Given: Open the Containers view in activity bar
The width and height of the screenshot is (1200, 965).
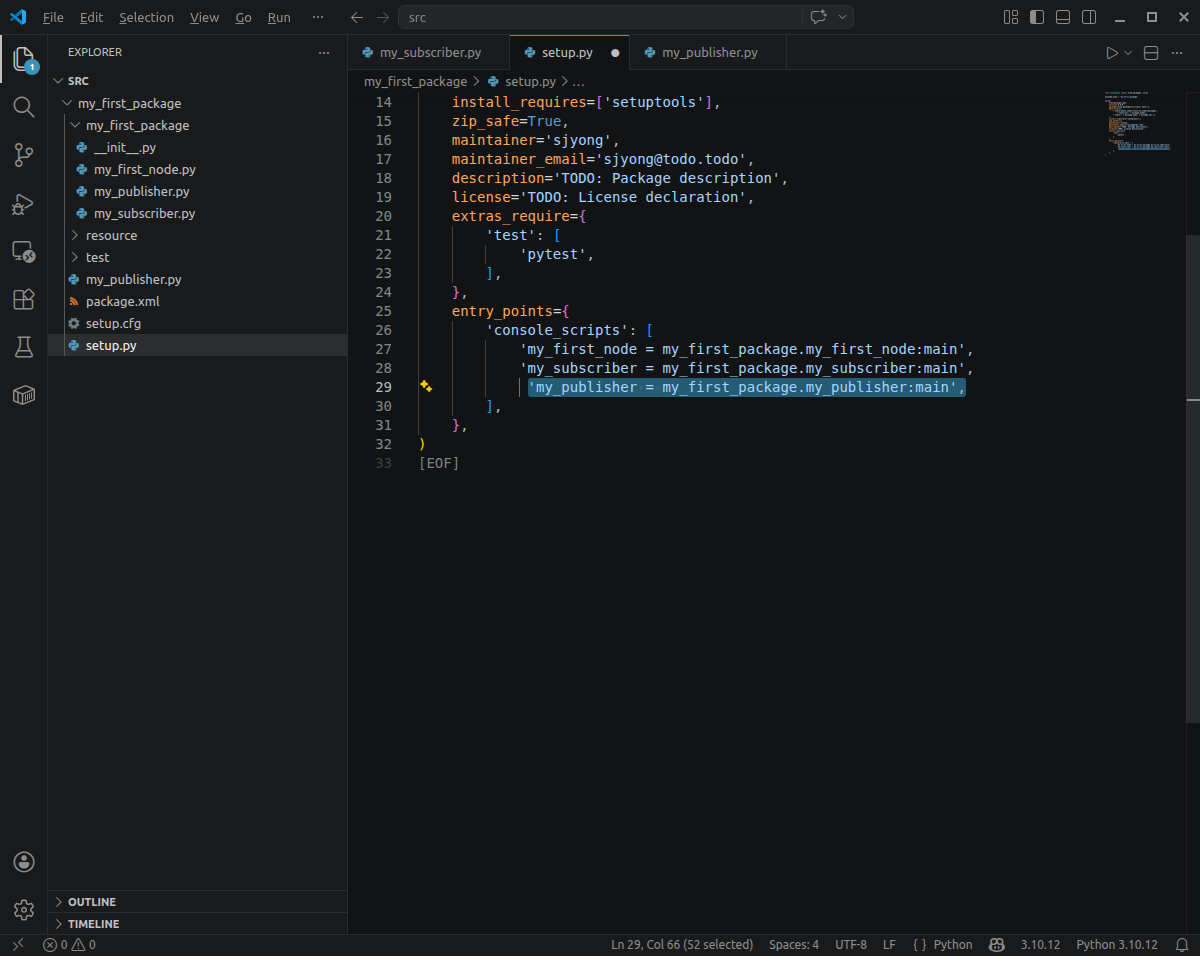Looking at the screenshot, I should tap(24, 395).
